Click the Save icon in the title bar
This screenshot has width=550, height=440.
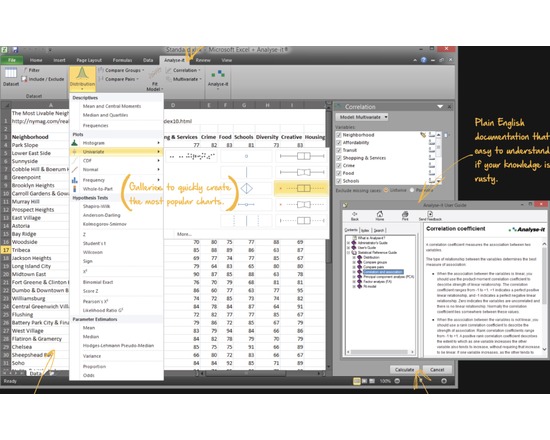15,50
